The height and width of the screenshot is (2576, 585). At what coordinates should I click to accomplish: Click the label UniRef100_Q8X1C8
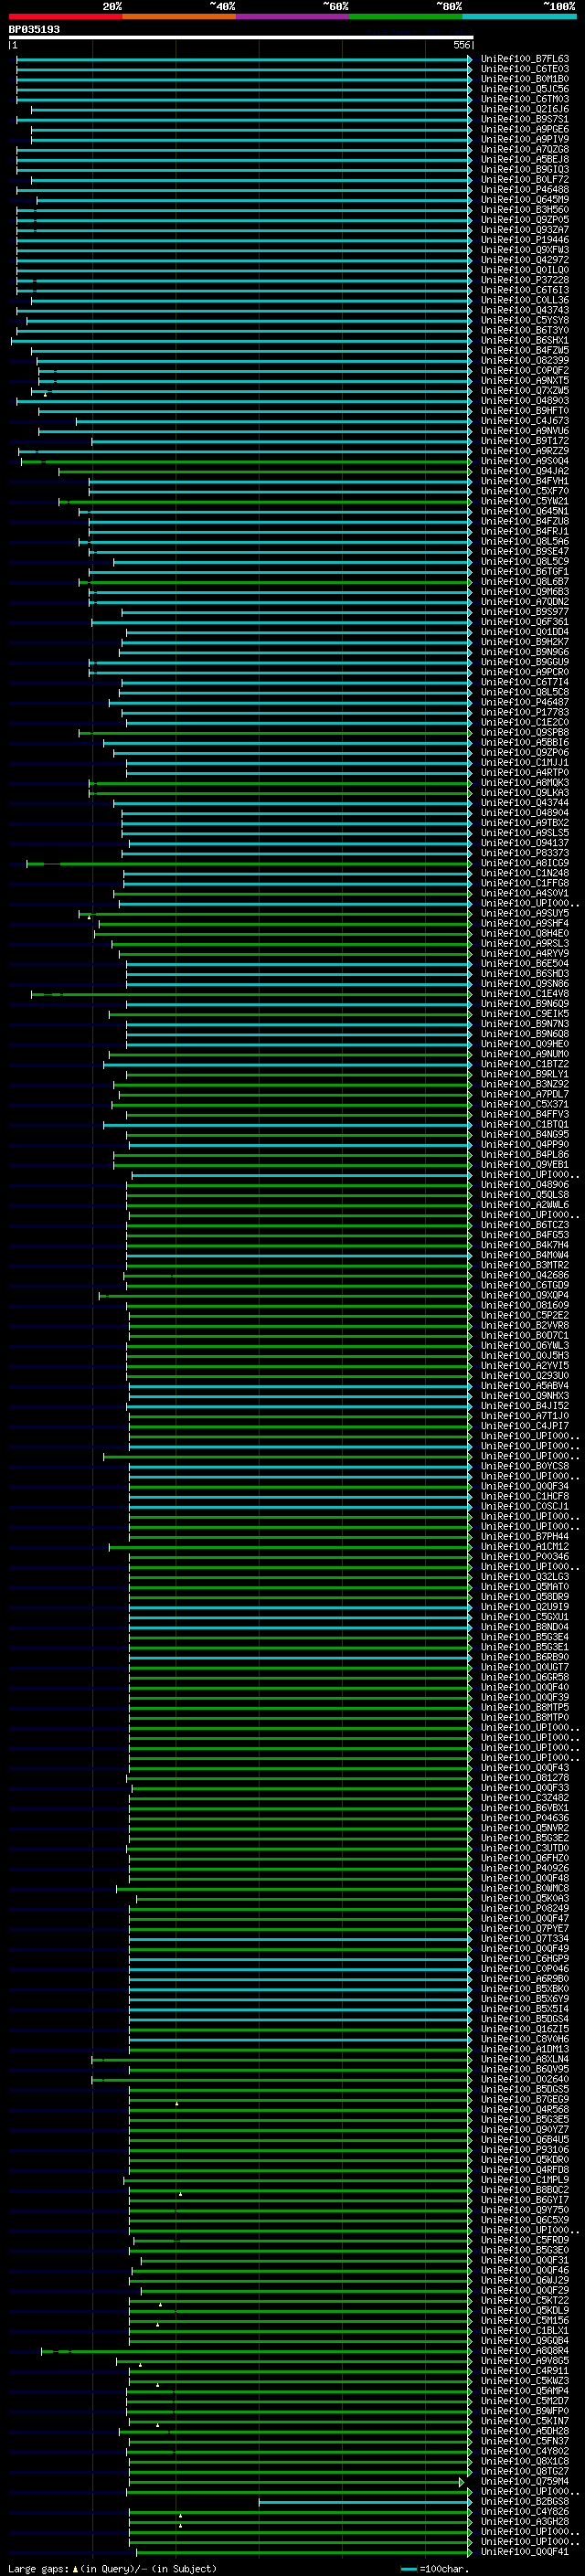coord(525,2461)
